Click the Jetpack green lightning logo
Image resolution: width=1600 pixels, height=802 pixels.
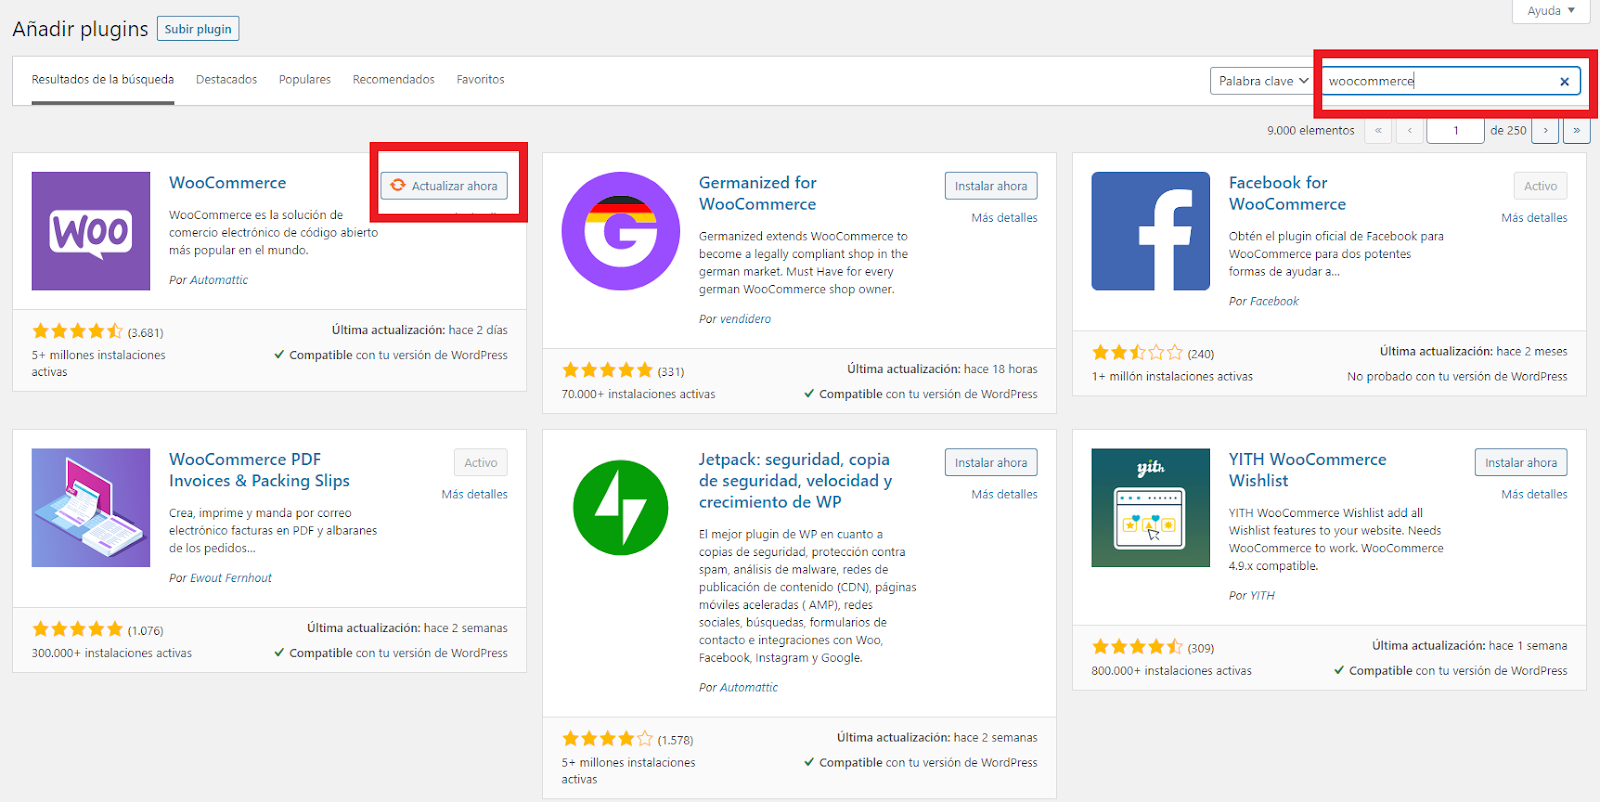tap(621, 508)
